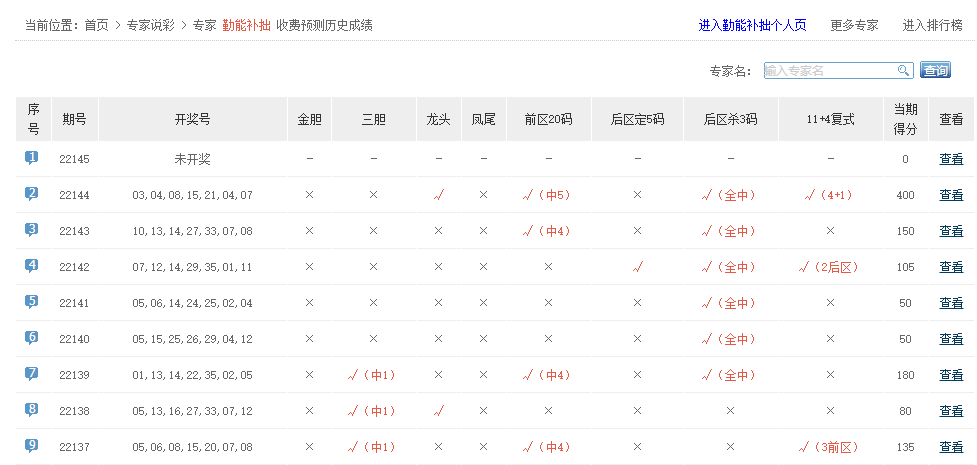Select 专家说彩 breadcrumb item
The height and width of the screenshot is (465, 977).
click(150, 25)
